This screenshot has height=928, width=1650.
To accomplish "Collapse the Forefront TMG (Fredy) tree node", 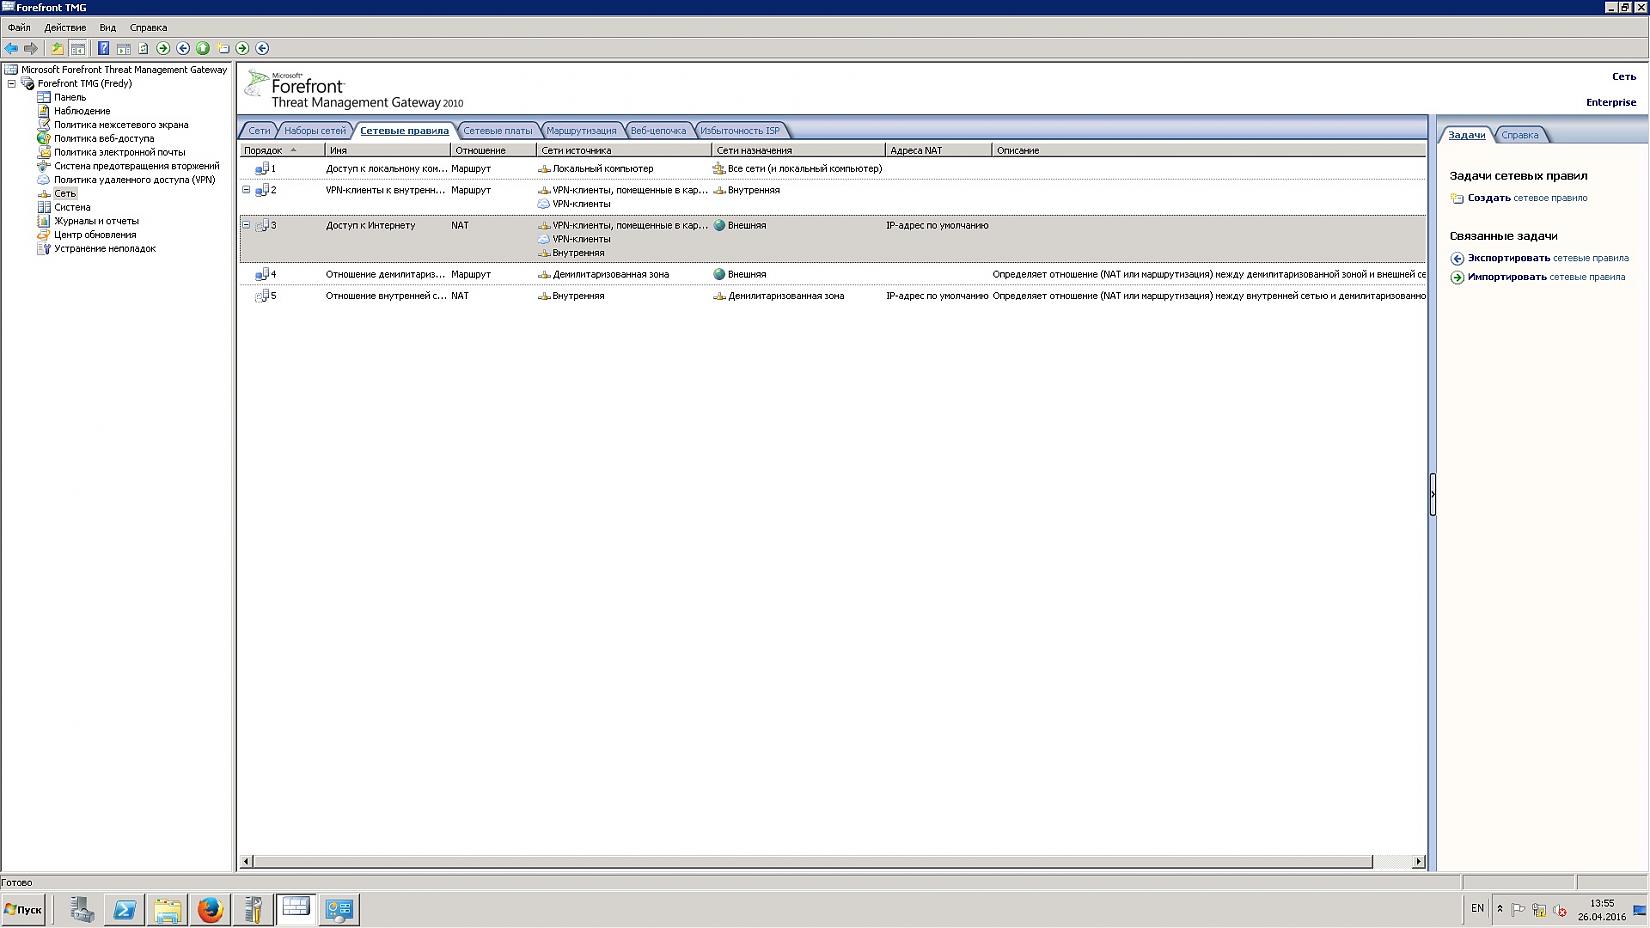I will 12,84.
